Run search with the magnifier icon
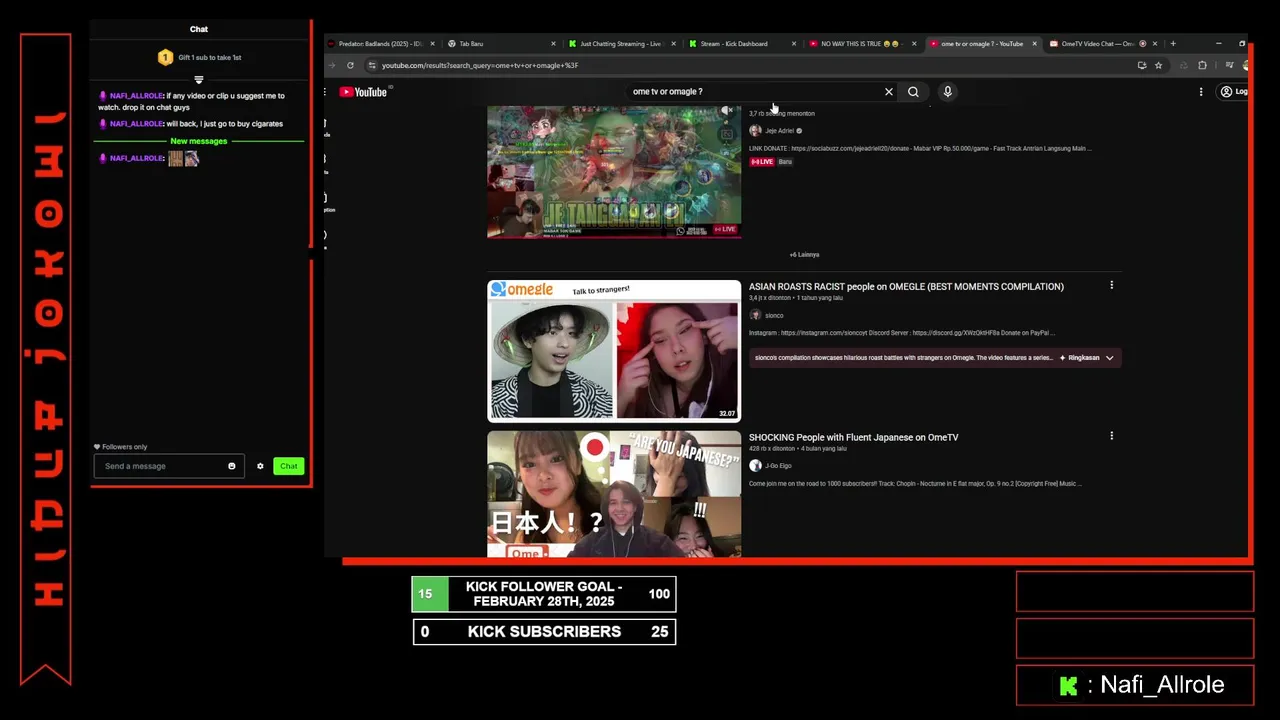 click(x=913, y=92)
